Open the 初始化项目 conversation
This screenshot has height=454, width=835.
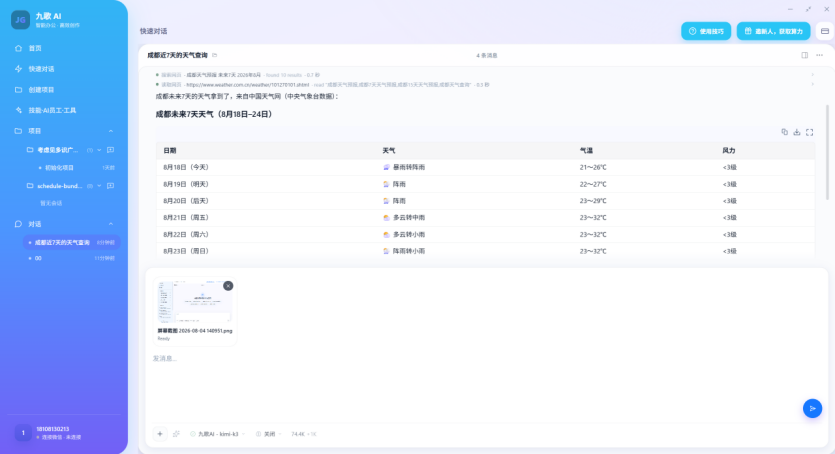(59, 168)
